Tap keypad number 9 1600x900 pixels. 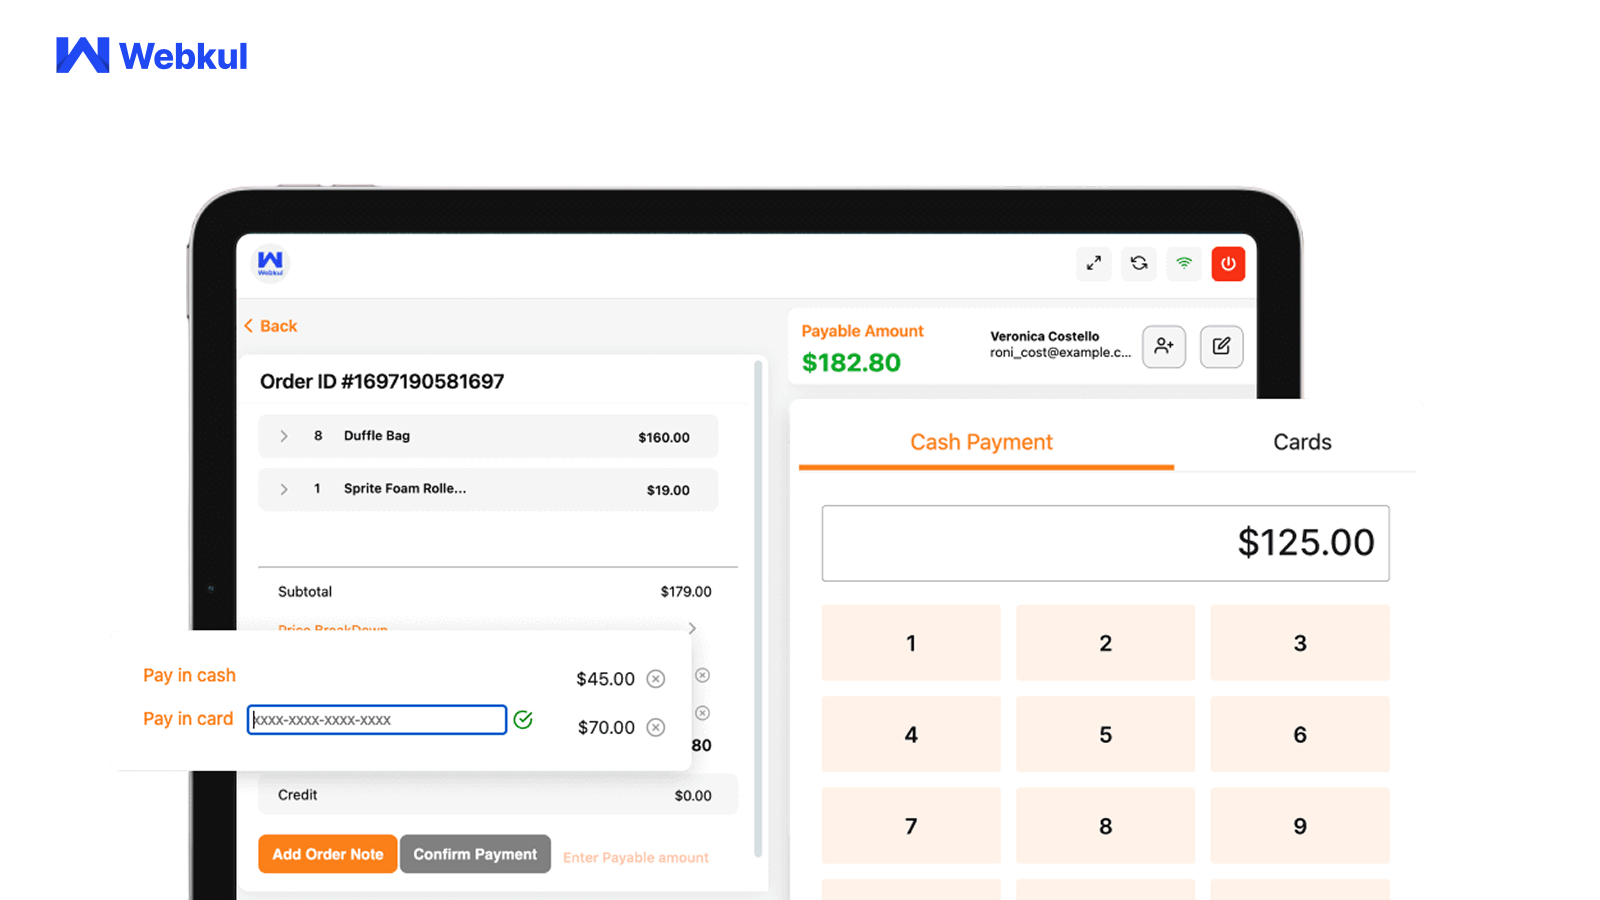point(1300,826)
